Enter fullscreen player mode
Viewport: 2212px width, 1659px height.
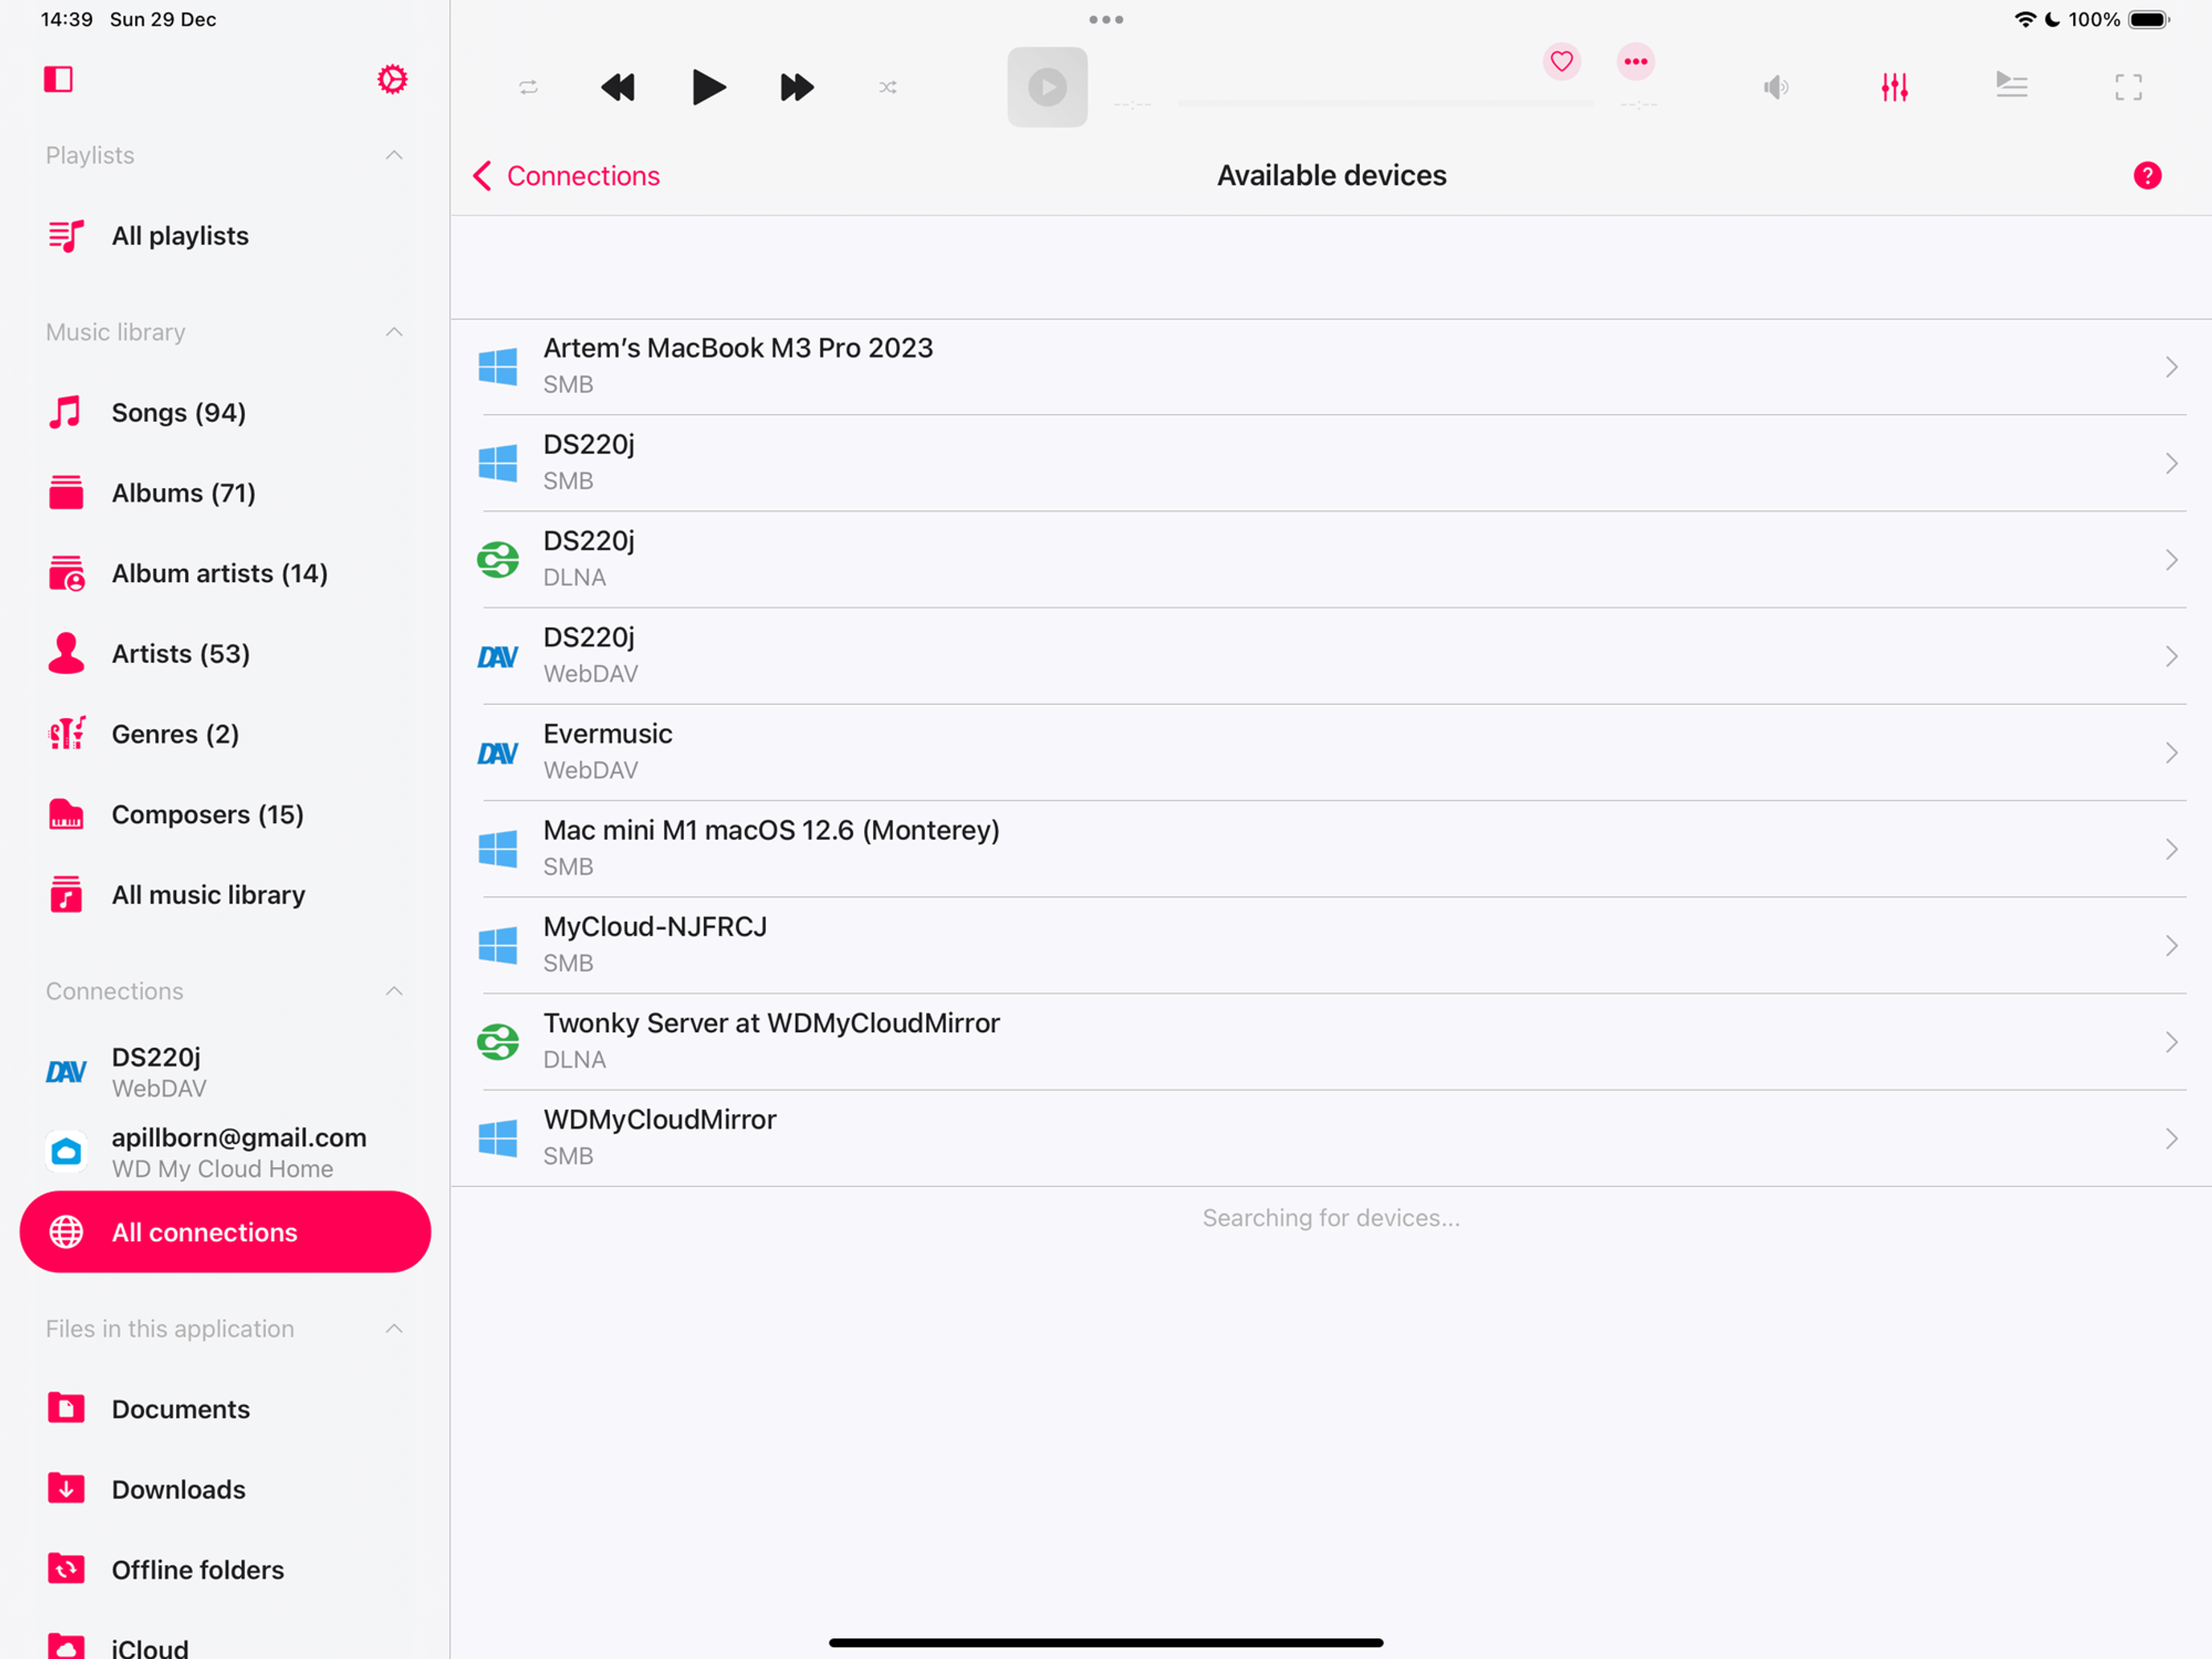2128,87
